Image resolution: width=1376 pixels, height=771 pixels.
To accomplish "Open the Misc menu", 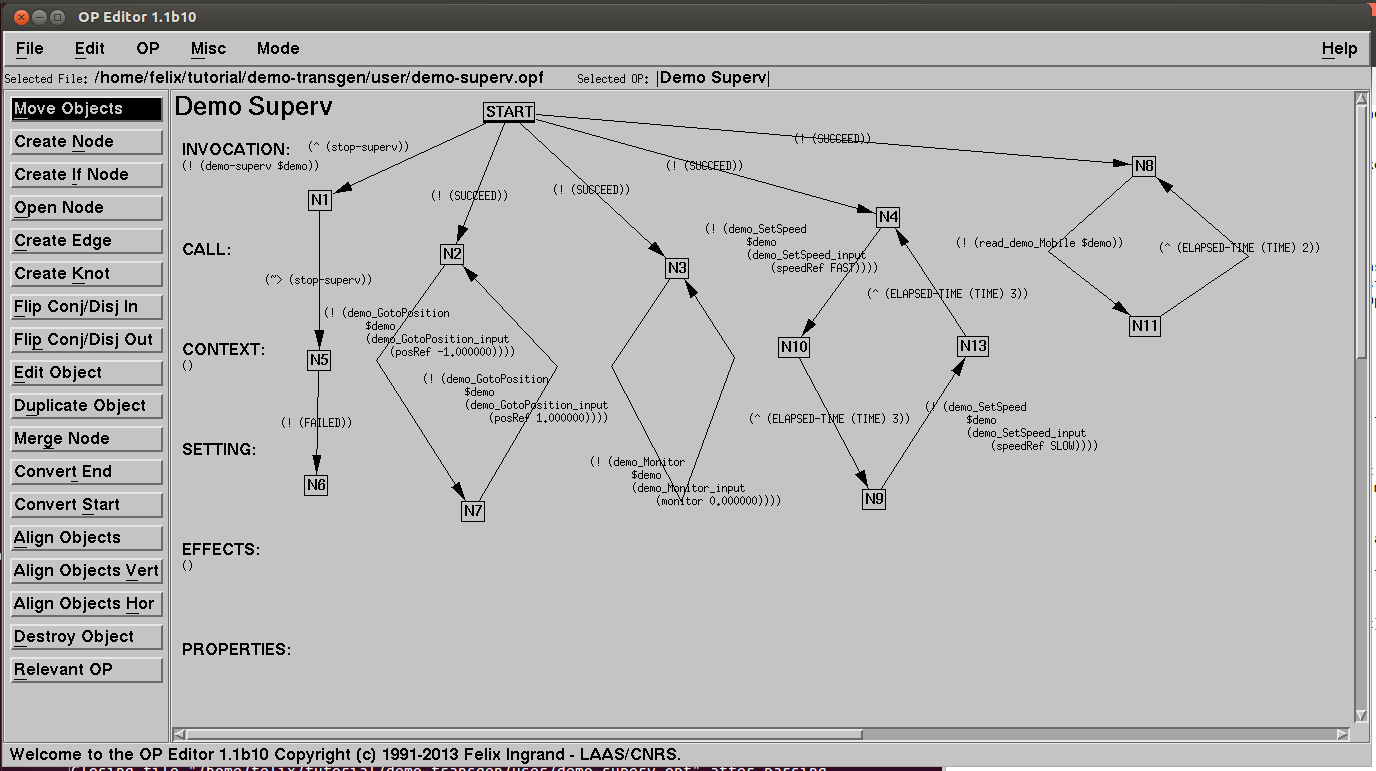I will tap(208, 48).
